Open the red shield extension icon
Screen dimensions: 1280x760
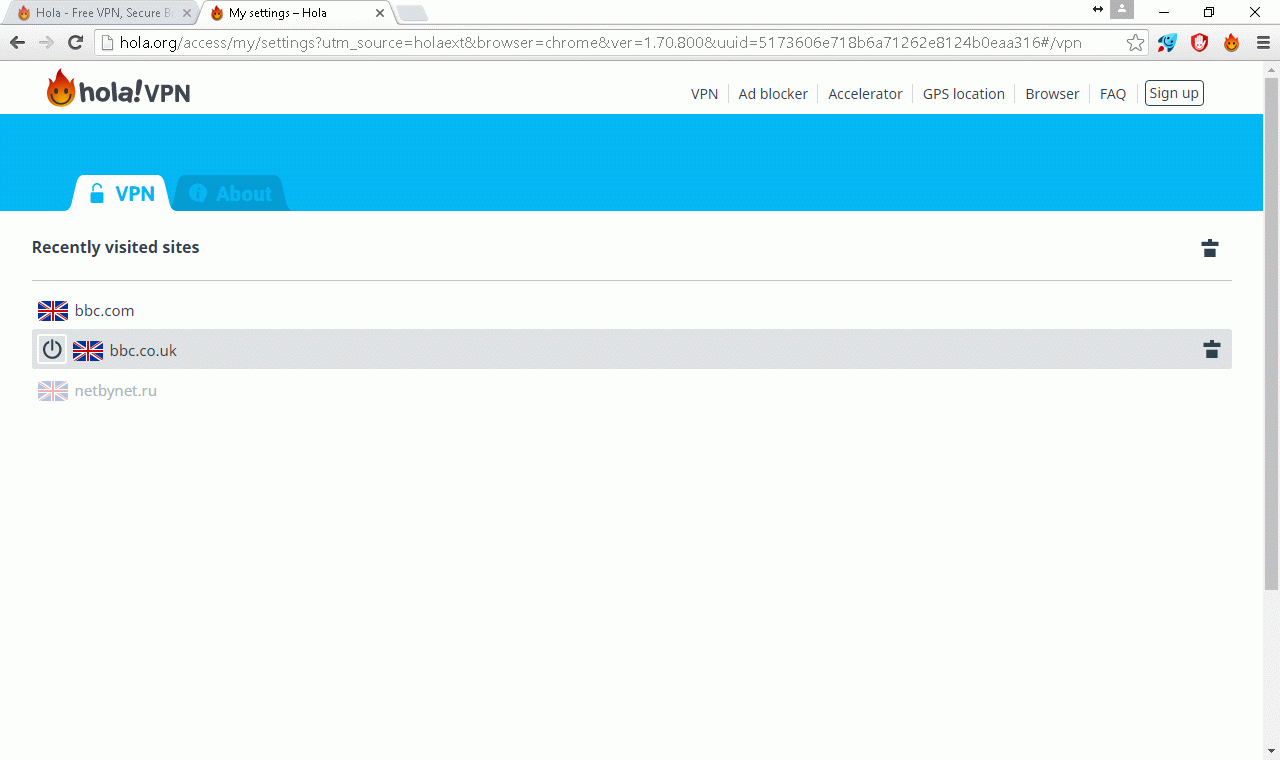(x=1199, y=43)
